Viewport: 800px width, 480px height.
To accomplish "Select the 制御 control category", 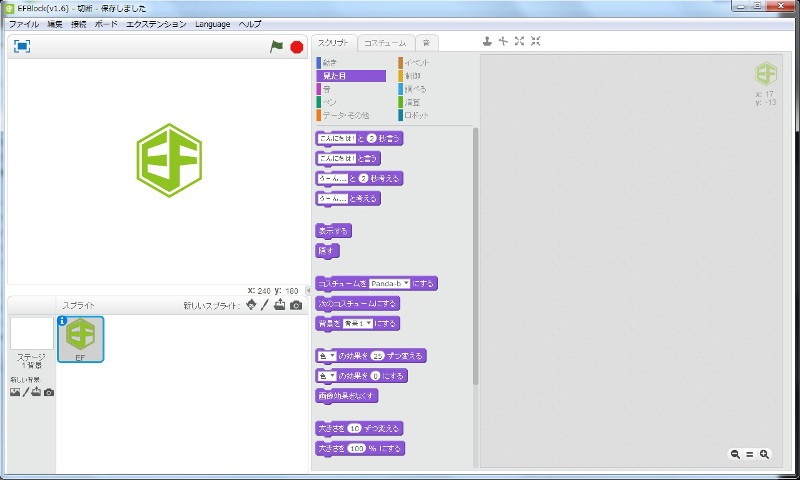I will tap(434, 76).
